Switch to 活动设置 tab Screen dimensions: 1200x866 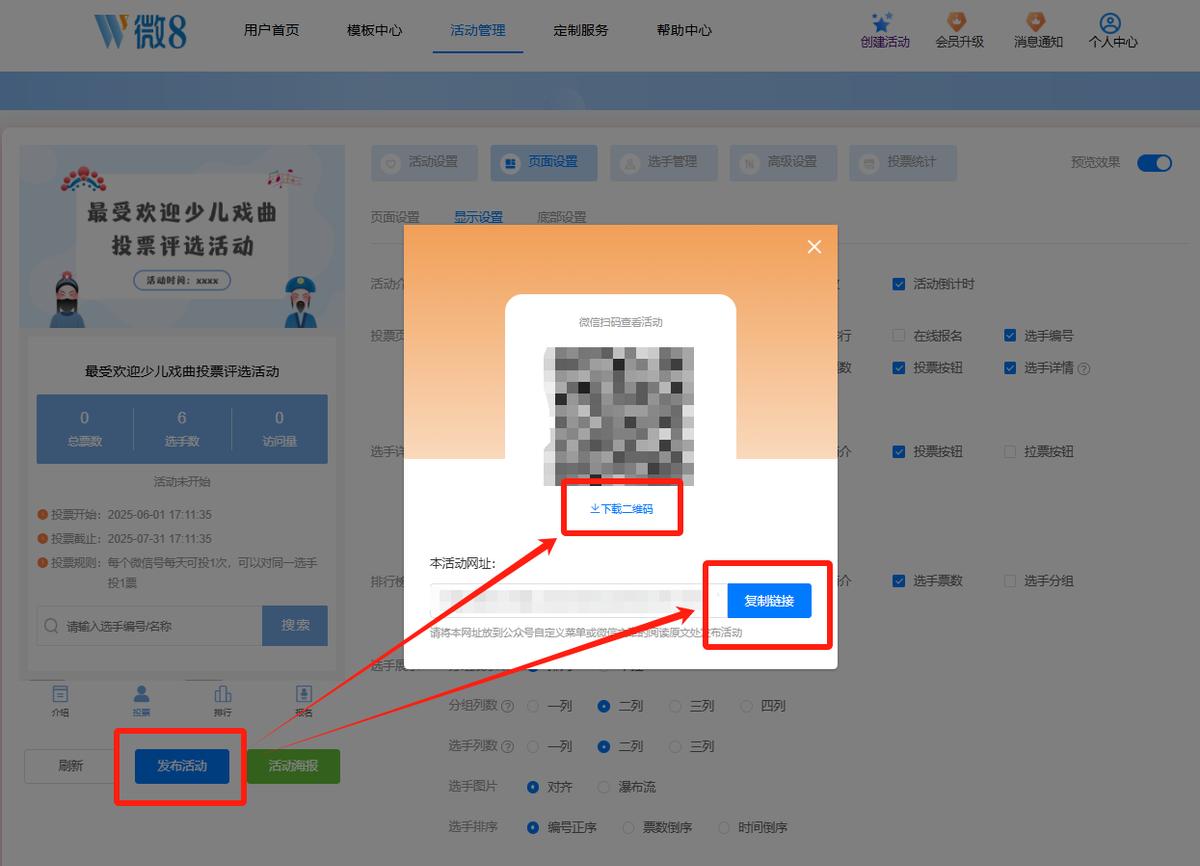pyautogui.click(x=424, y=162)
